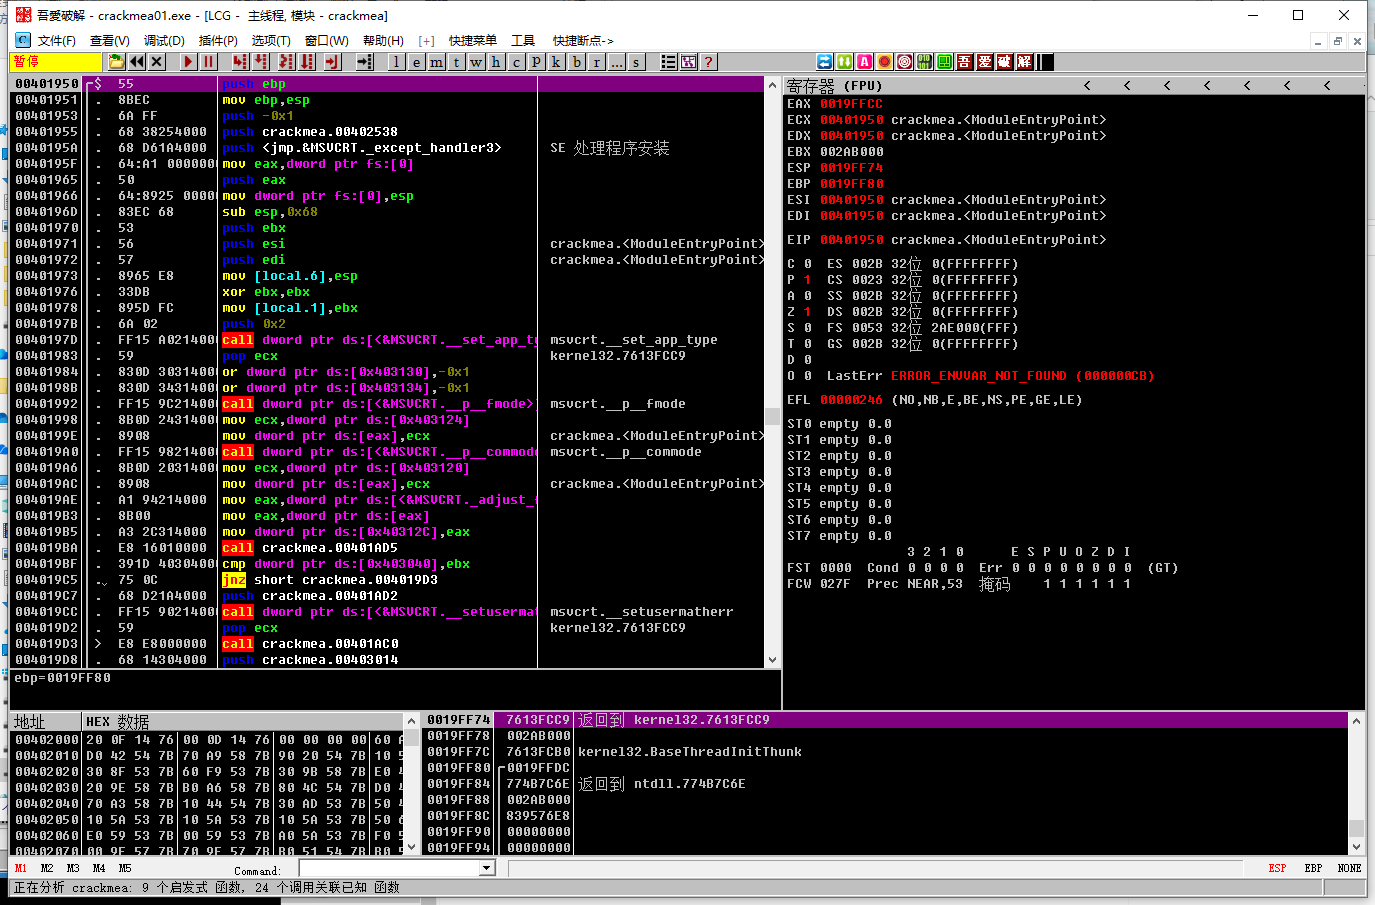
Task: Click the 寄存器 (FPU) register header
Action: tap(834, 86)
